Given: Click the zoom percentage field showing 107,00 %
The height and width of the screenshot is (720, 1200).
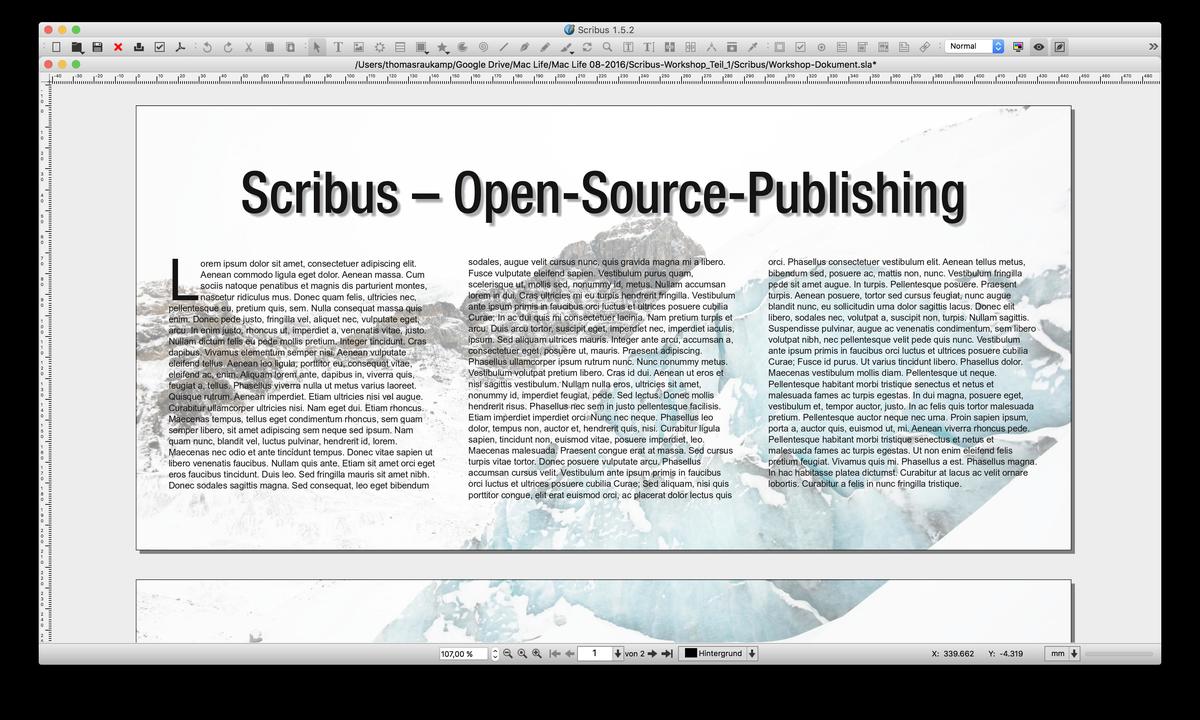Looking at the screenshot, I should (x=464, y=653).
